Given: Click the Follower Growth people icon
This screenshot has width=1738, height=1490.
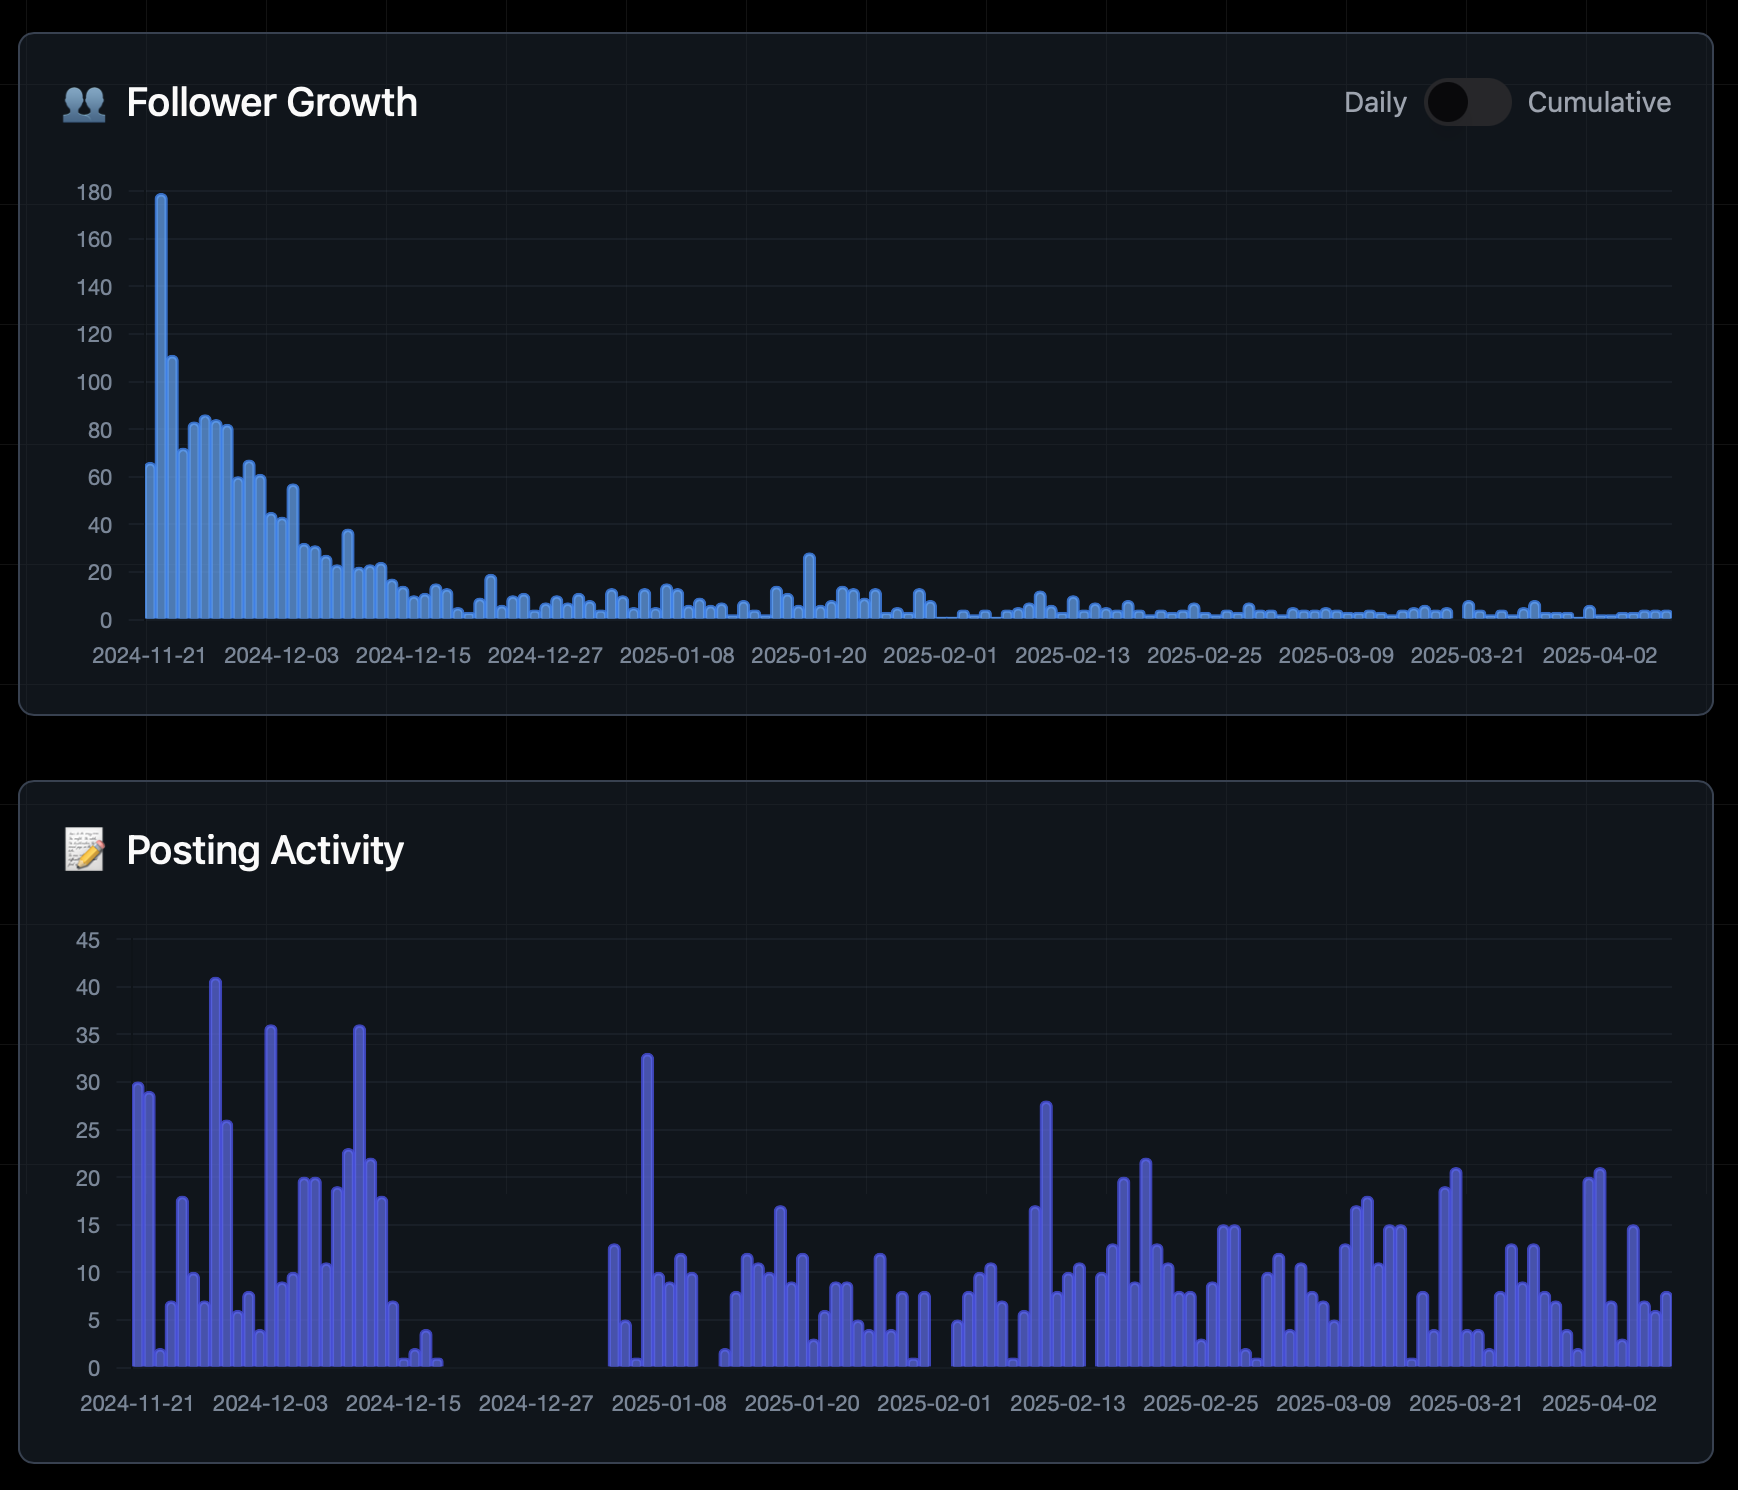Looking at the screenshot, I should [x=84, y=102].
